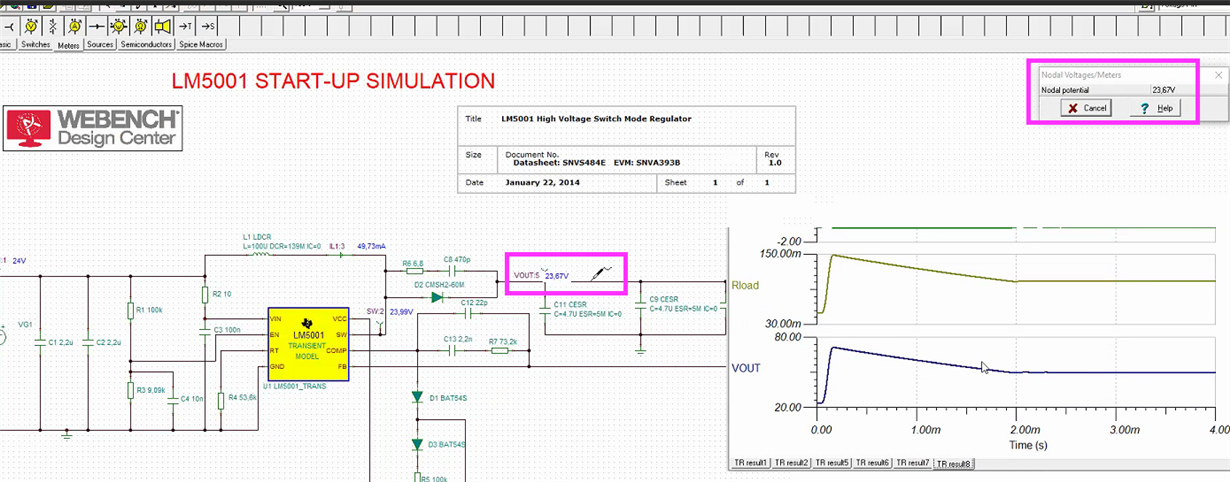This screenshot has height=482, width=1230.
Task: Select capacitor C8 470p
Action: pyautogui.click(x=456, y=265)
